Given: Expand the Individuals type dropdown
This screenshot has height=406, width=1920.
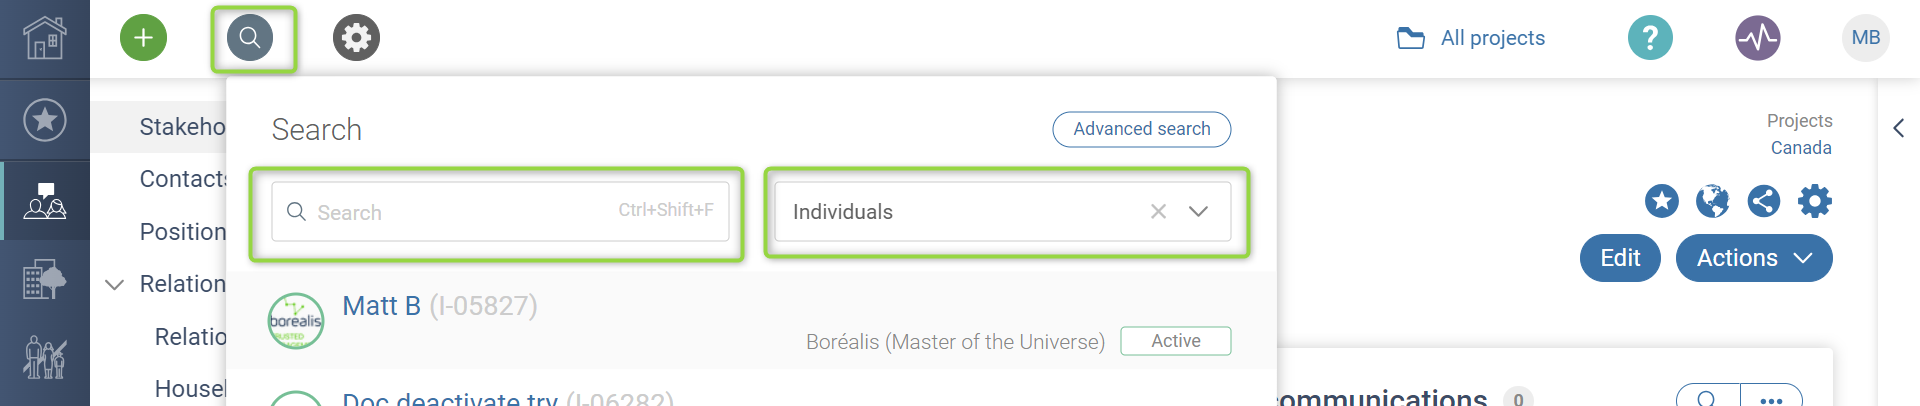Looking at the screenshot, I should click(1198, 212).
